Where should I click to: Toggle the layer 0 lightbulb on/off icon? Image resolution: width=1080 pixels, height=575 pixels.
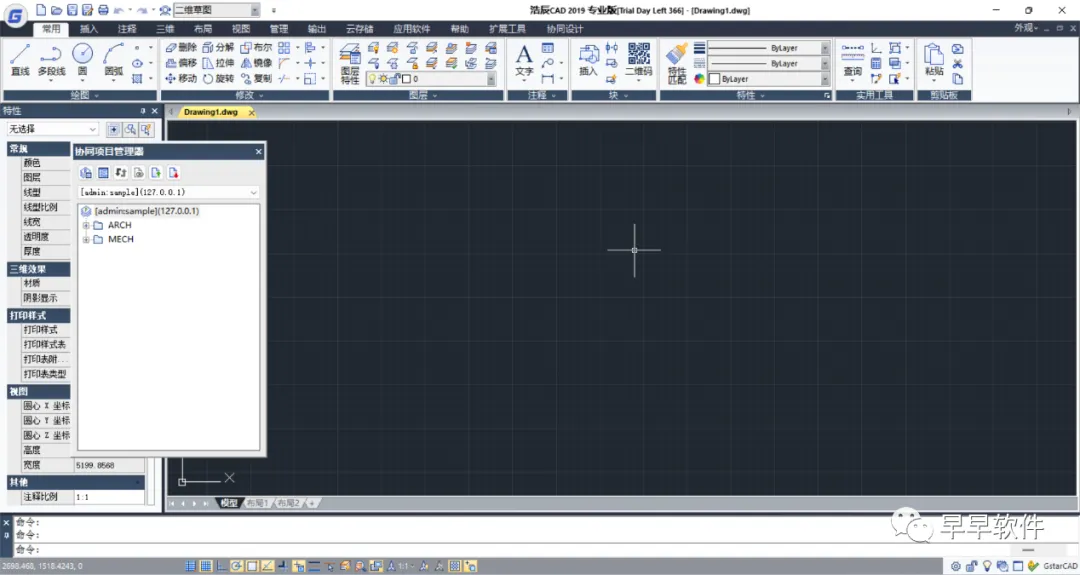tap(373, 79)
